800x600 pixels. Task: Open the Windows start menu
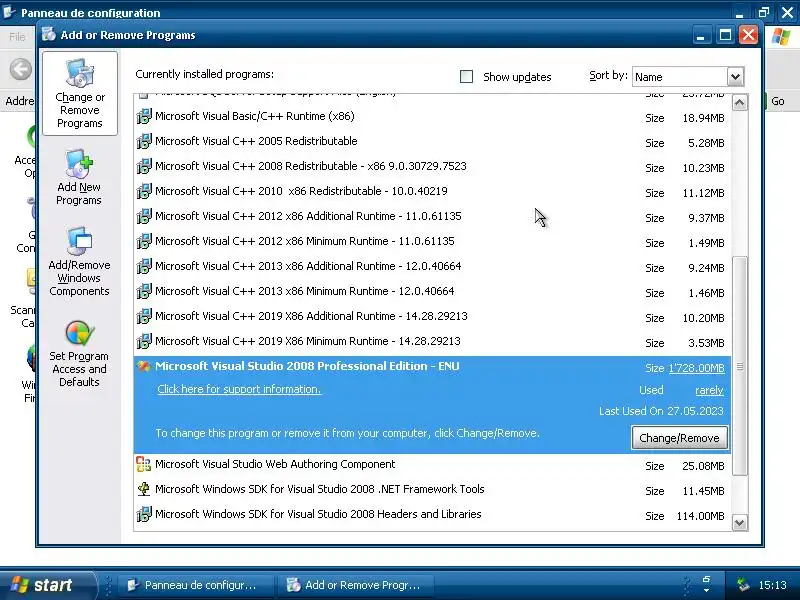tap(48, 585)
